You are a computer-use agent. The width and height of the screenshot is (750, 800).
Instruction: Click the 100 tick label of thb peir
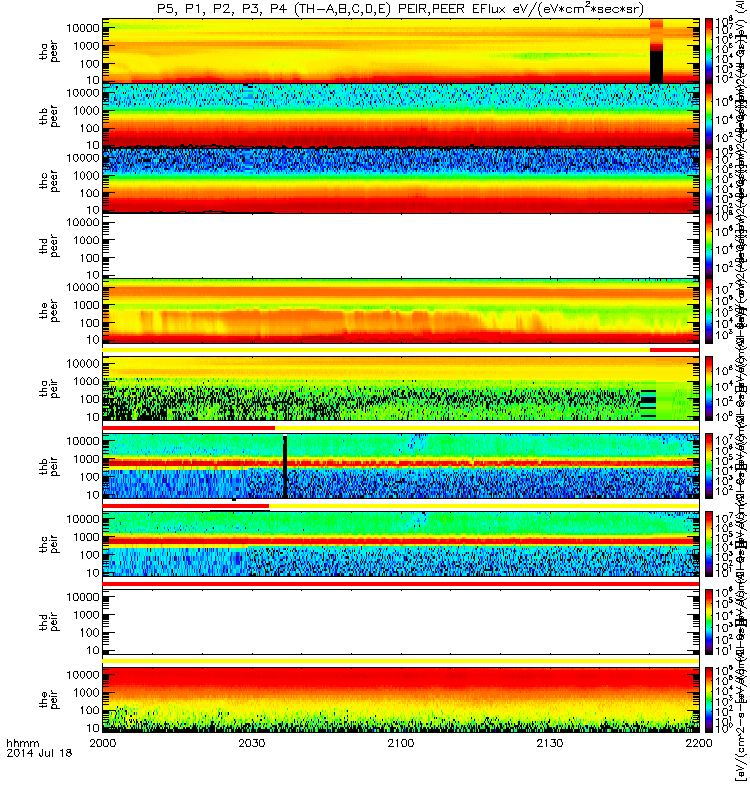(89, 477)
